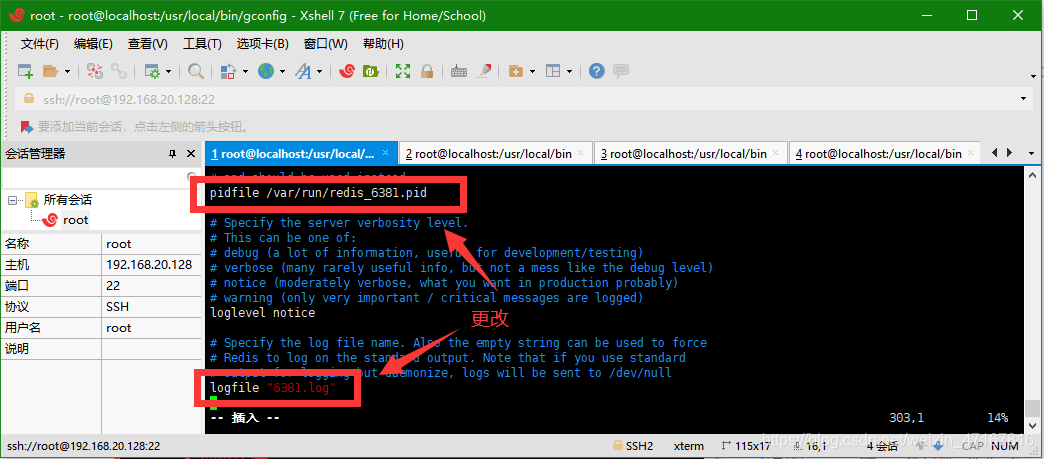
Task: Click the Lock screen padlock icon
Action: click(427, 71)
